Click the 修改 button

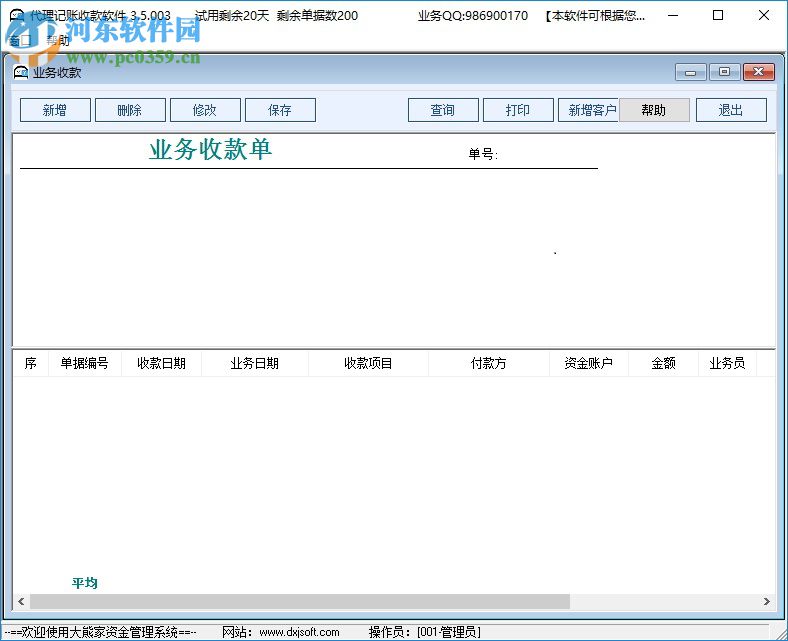coord(205,110)
